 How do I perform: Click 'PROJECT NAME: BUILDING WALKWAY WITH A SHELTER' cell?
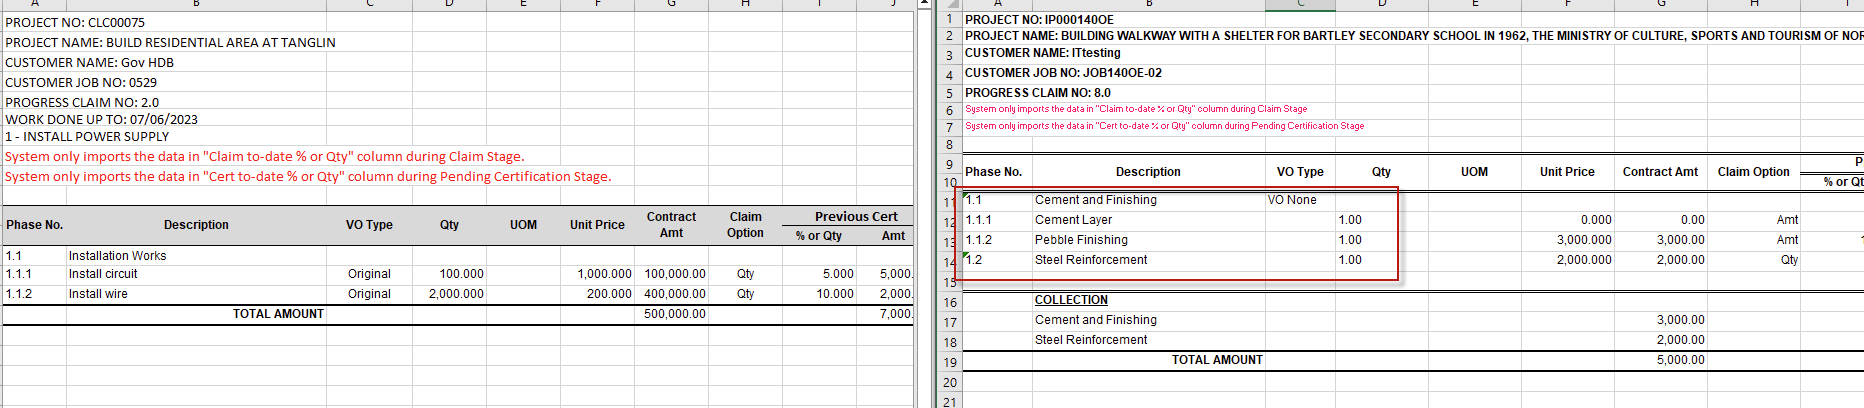[x=1413, y=36]
